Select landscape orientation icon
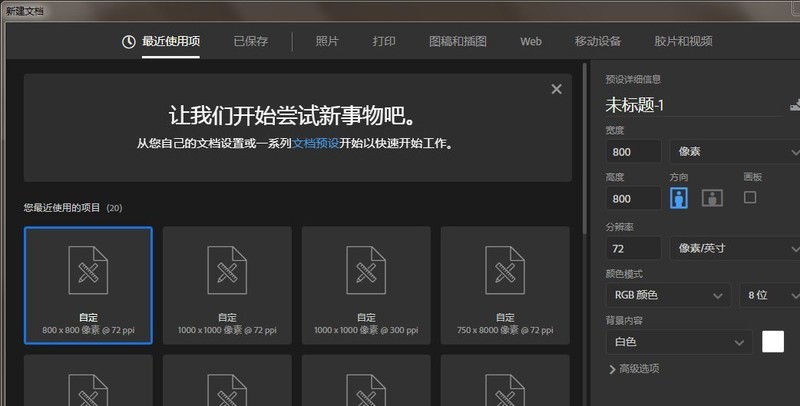800x406 pixels. tap(712, 198)
